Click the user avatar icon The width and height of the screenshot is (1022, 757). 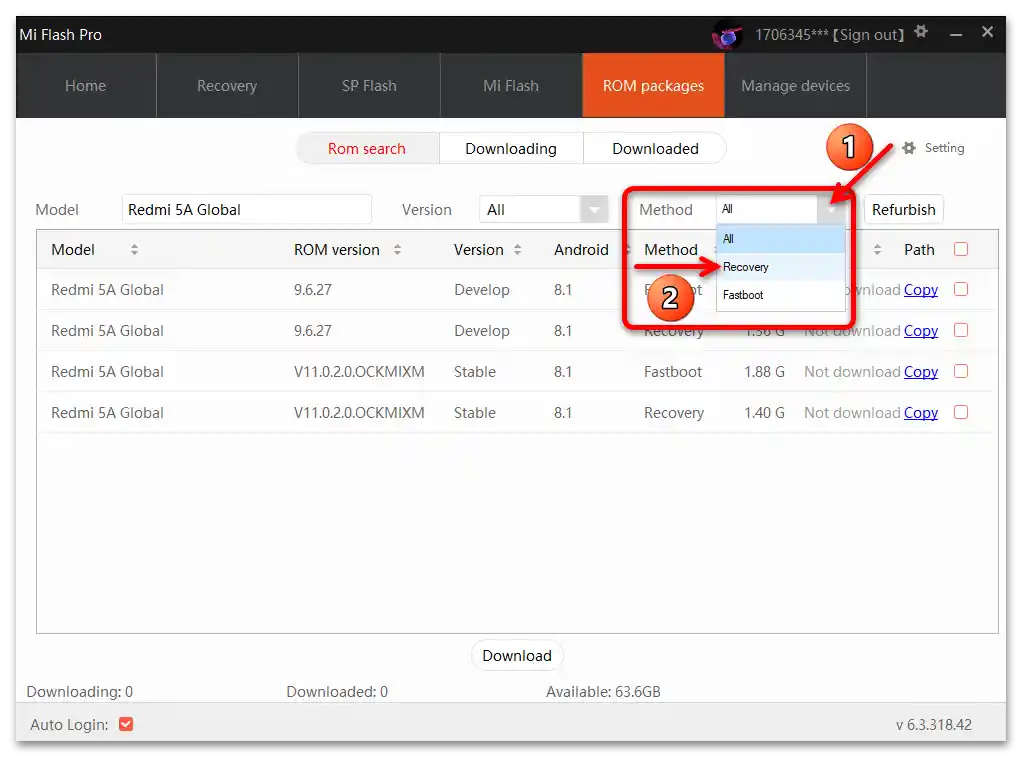[727, 35]
